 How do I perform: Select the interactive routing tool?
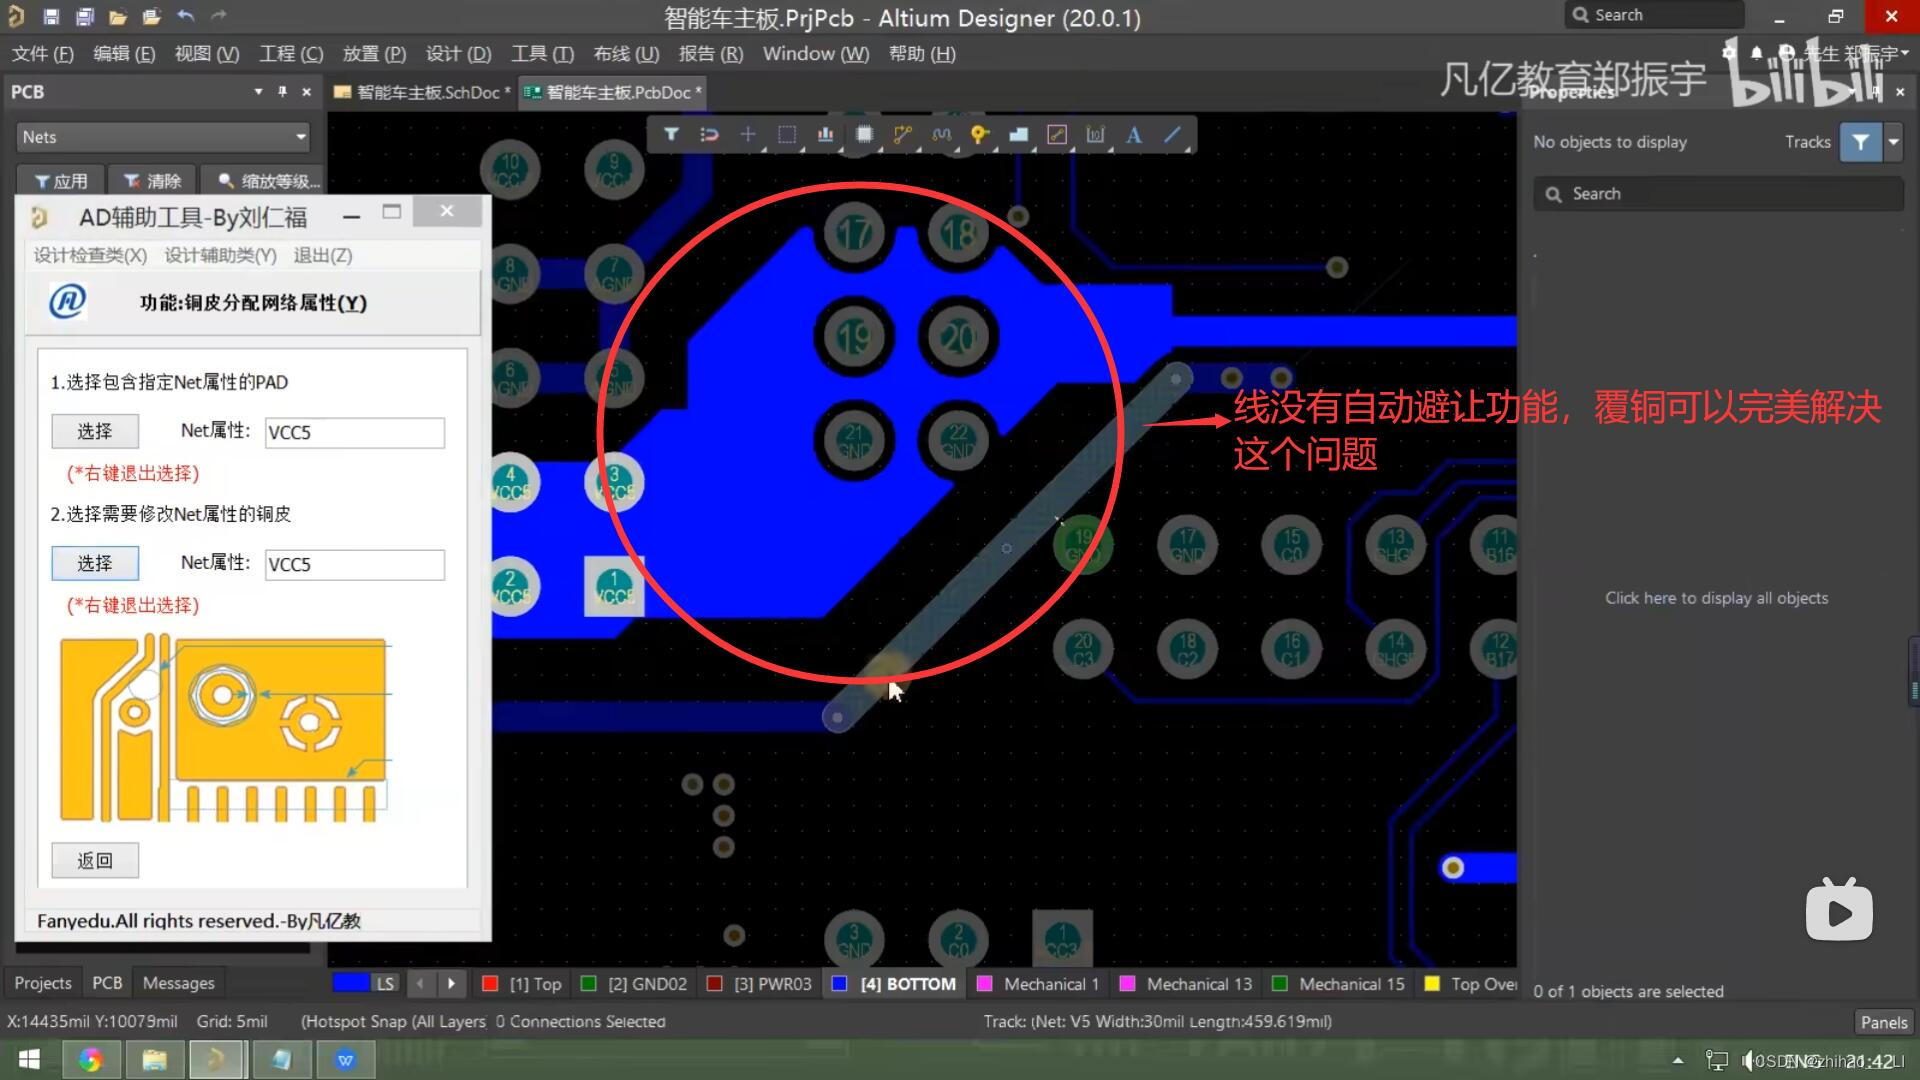point(903,134)
